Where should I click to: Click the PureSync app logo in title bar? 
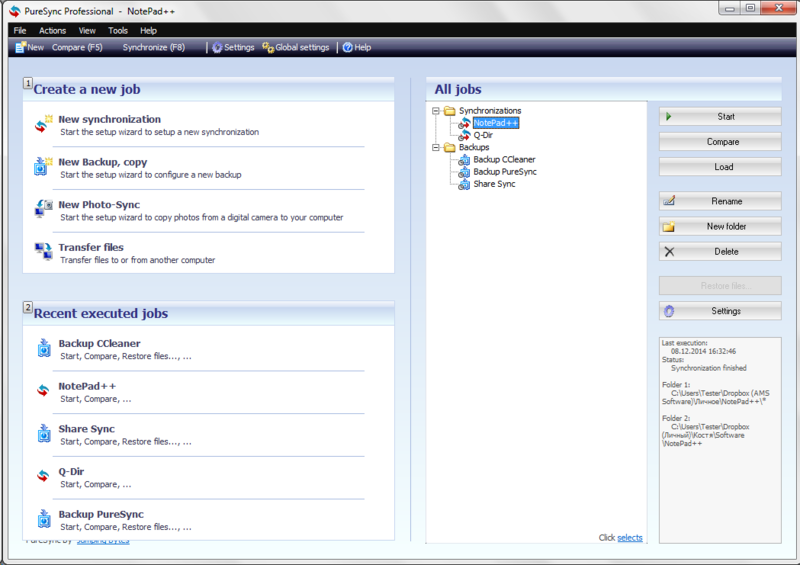15,11
